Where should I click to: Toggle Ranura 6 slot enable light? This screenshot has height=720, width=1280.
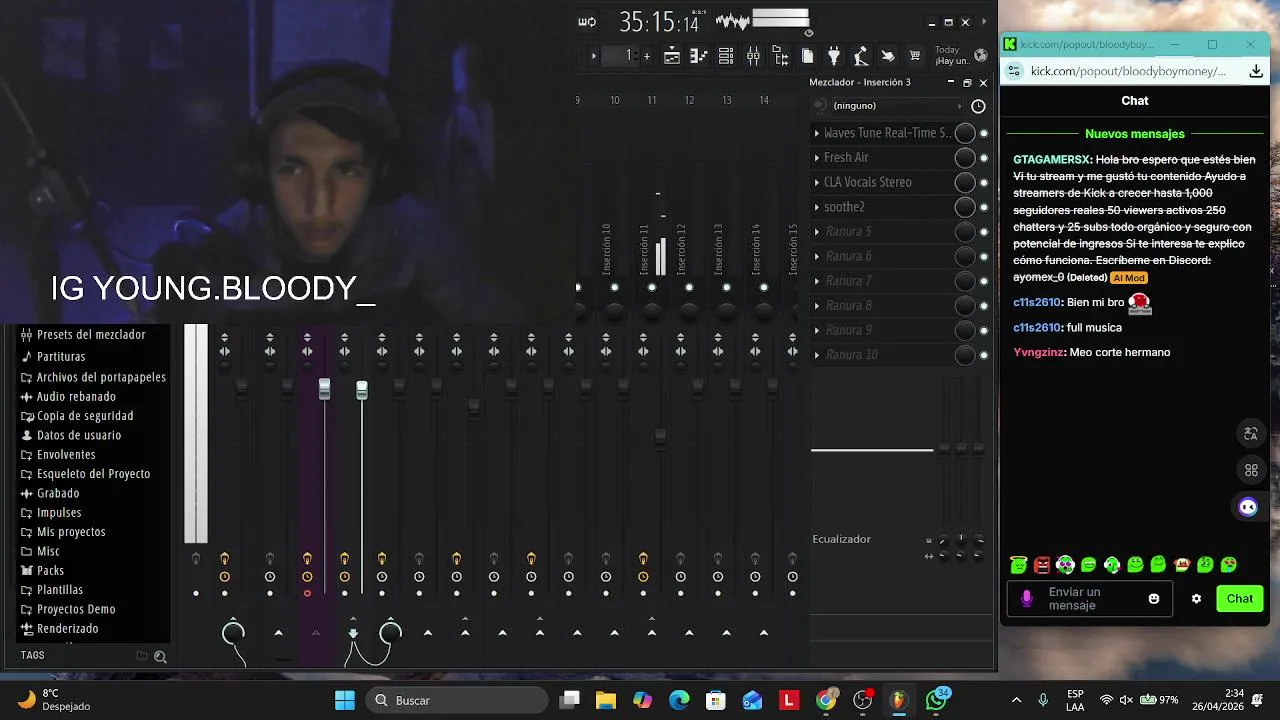click(984, 256)
